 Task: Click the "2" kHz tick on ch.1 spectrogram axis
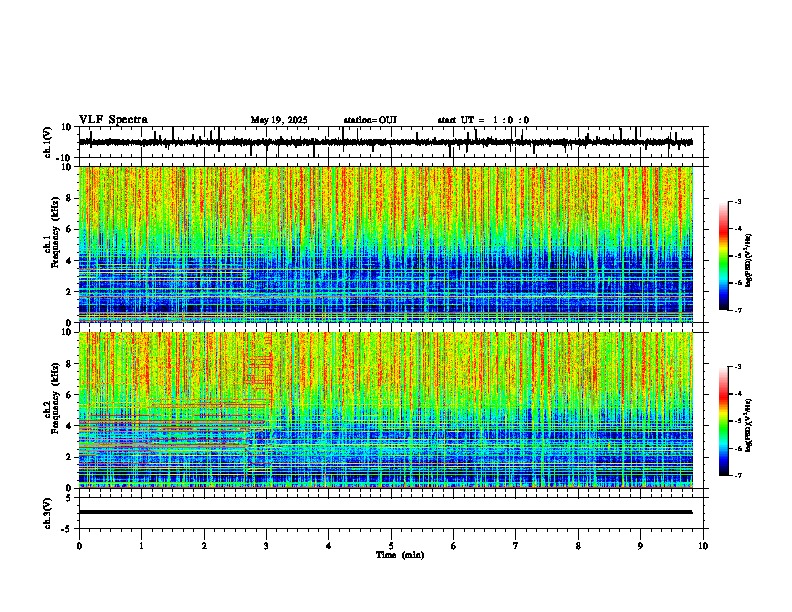[x=70, y=291]
